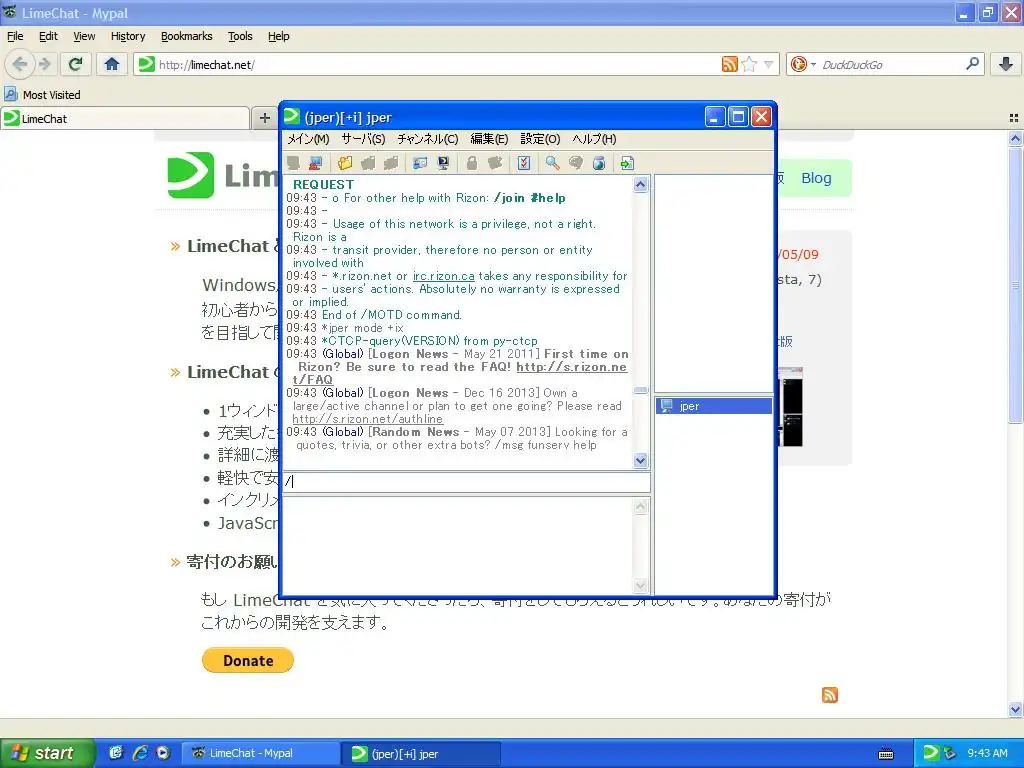
Task: Click the Most Visited bookmarks button
Action: (x=43, y=95)
